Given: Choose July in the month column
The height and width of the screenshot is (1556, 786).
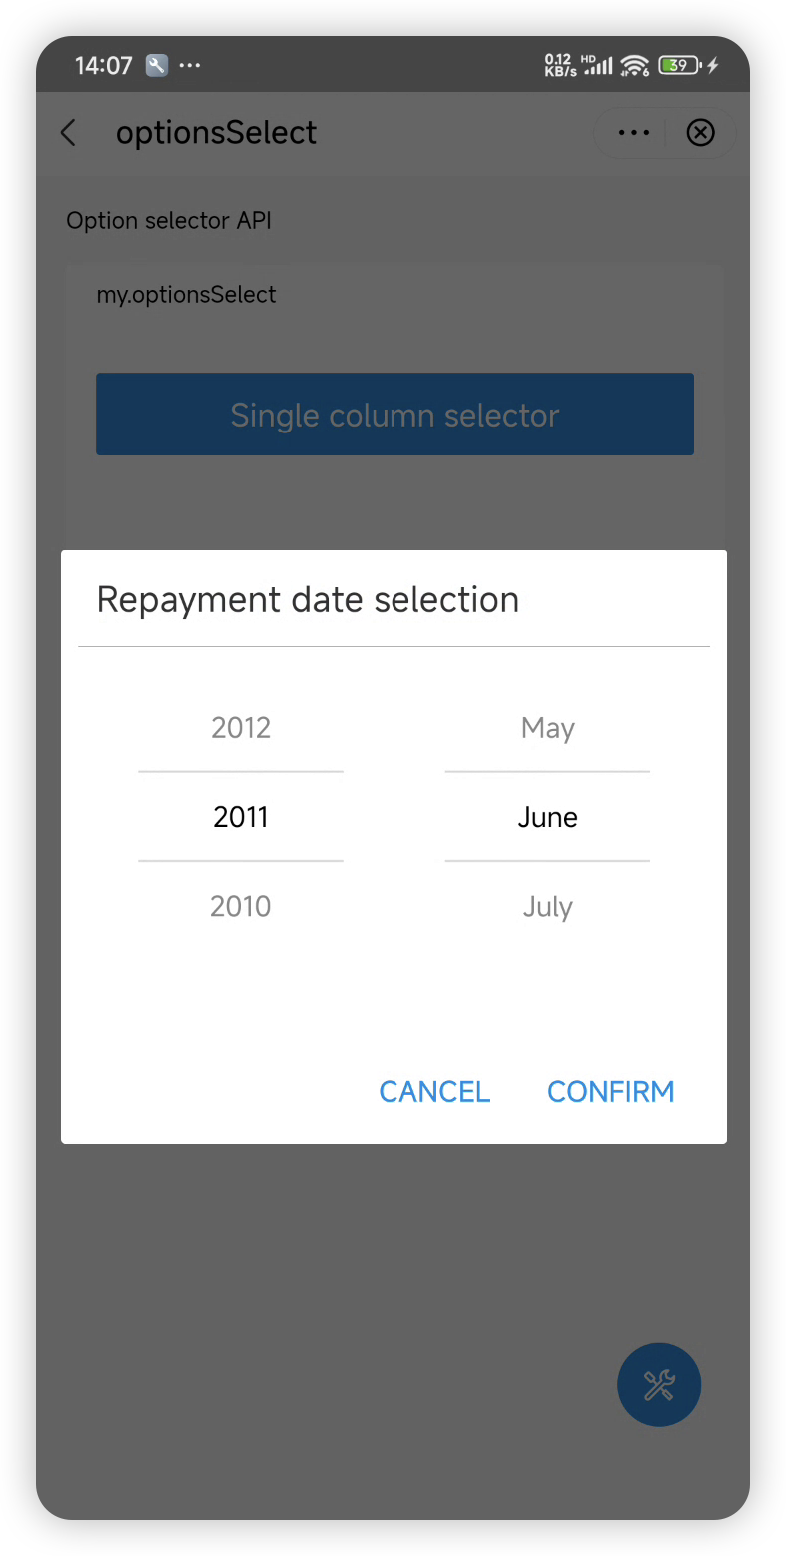Looking at the screenshot, I should point(547,908).
